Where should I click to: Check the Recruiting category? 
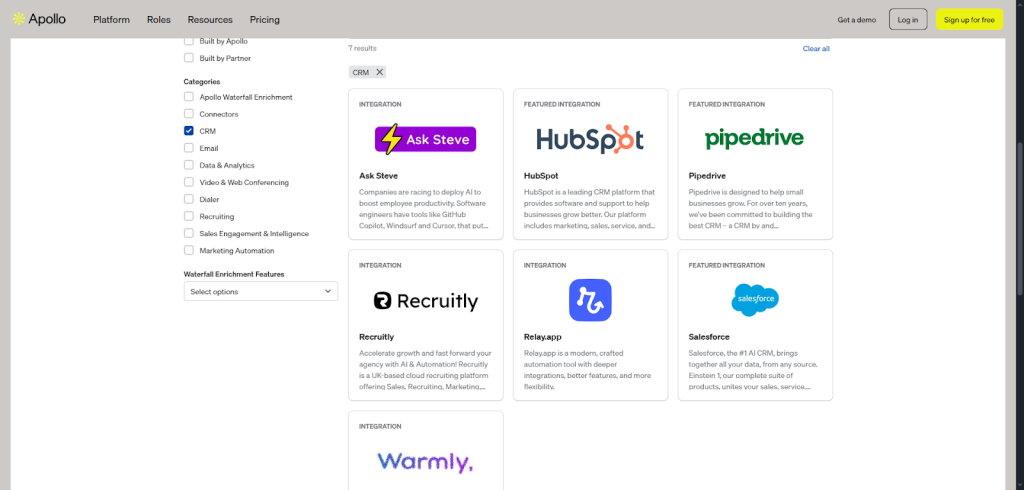point(189,216)
